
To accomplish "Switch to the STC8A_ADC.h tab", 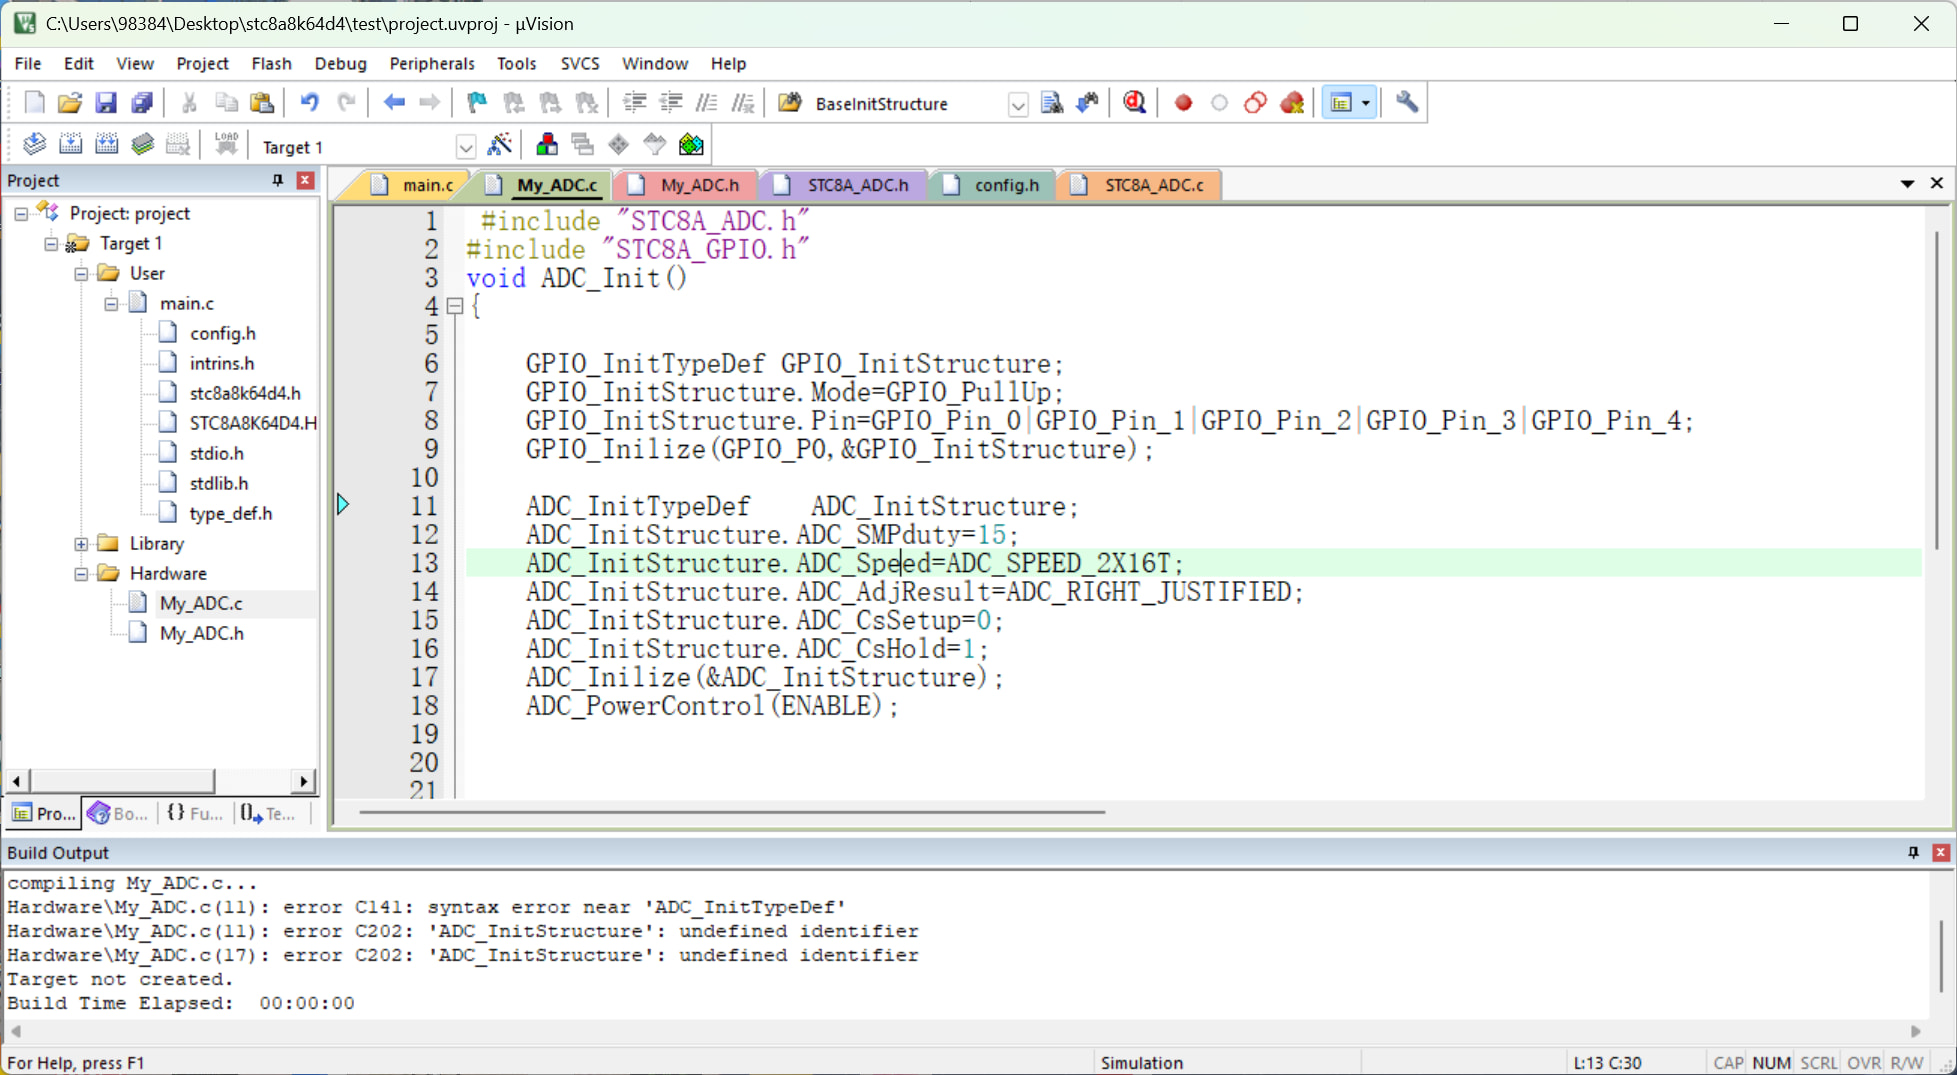I will click(856, 185).
